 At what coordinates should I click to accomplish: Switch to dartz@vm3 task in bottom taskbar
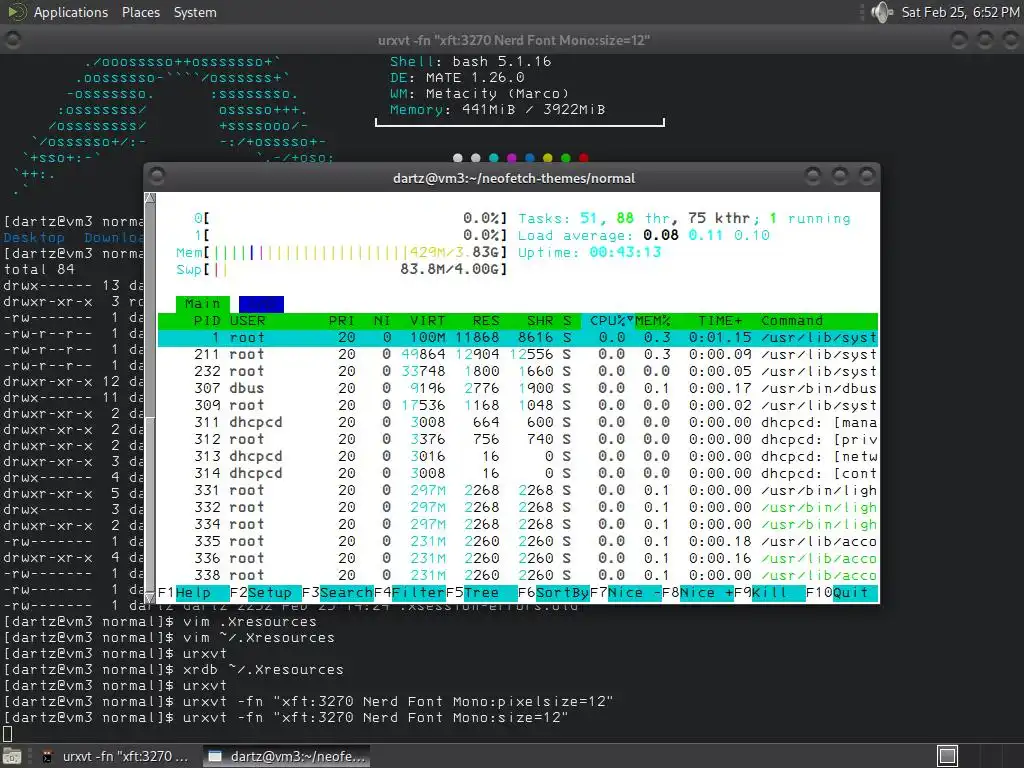pos(286,756)
